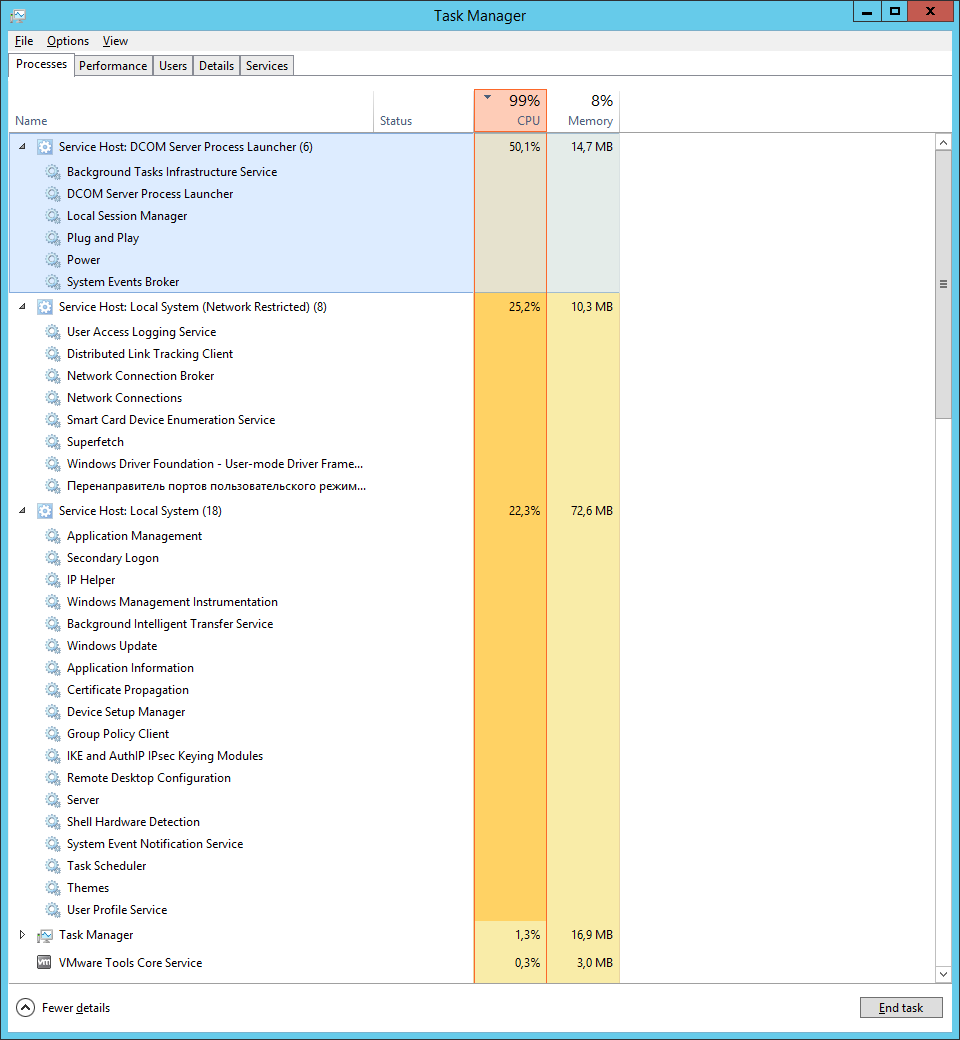This screenshot has width=960, height=1040.
Task: Click the scrollbar down arrow
Action: pyautogui.click(x=943, y=974)
